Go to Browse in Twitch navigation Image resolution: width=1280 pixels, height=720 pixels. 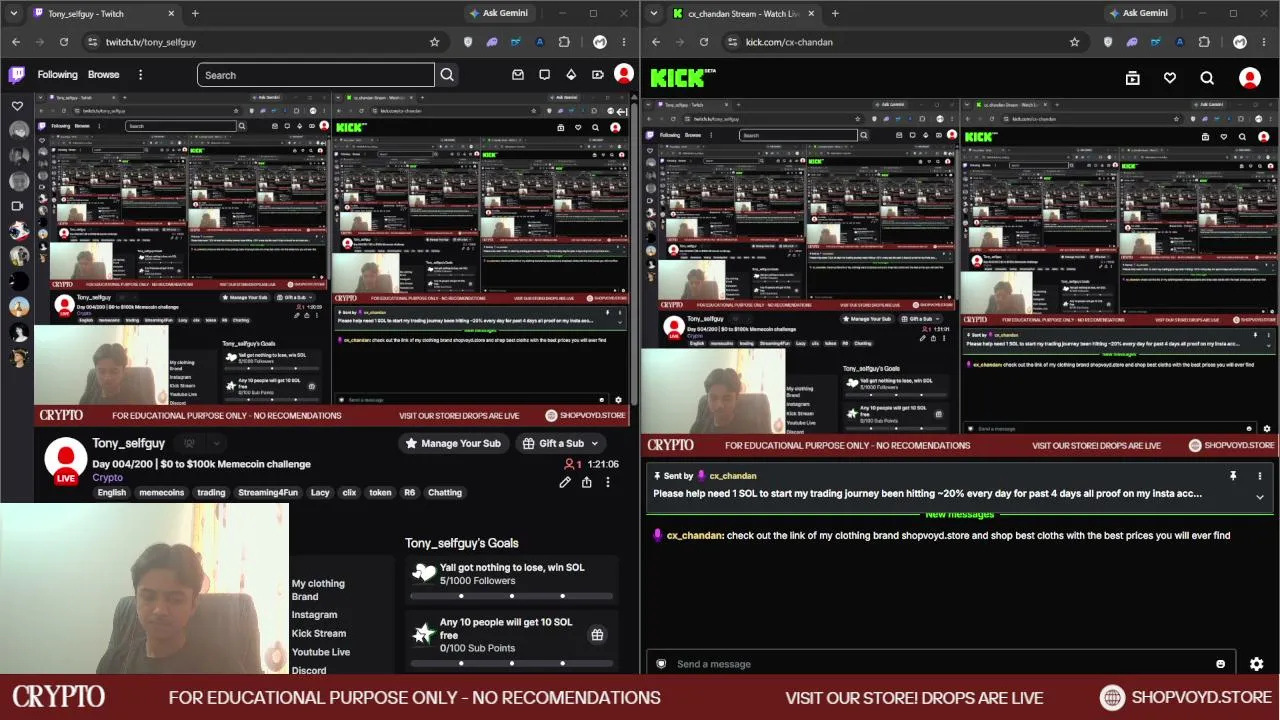click(x=103, y=75)
